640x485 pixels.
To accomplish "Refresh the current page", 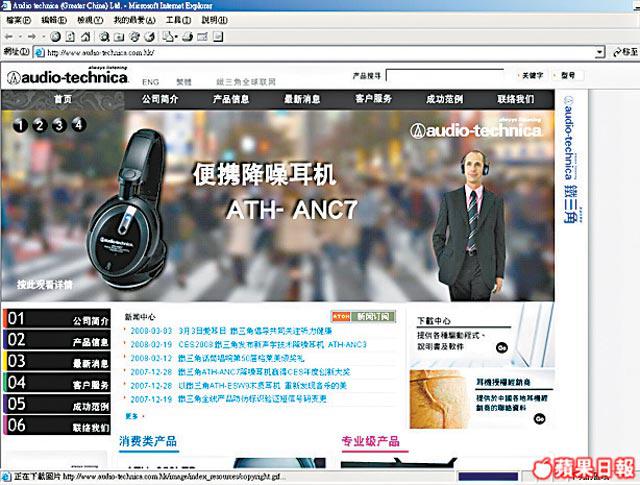I will pos(70,37).
